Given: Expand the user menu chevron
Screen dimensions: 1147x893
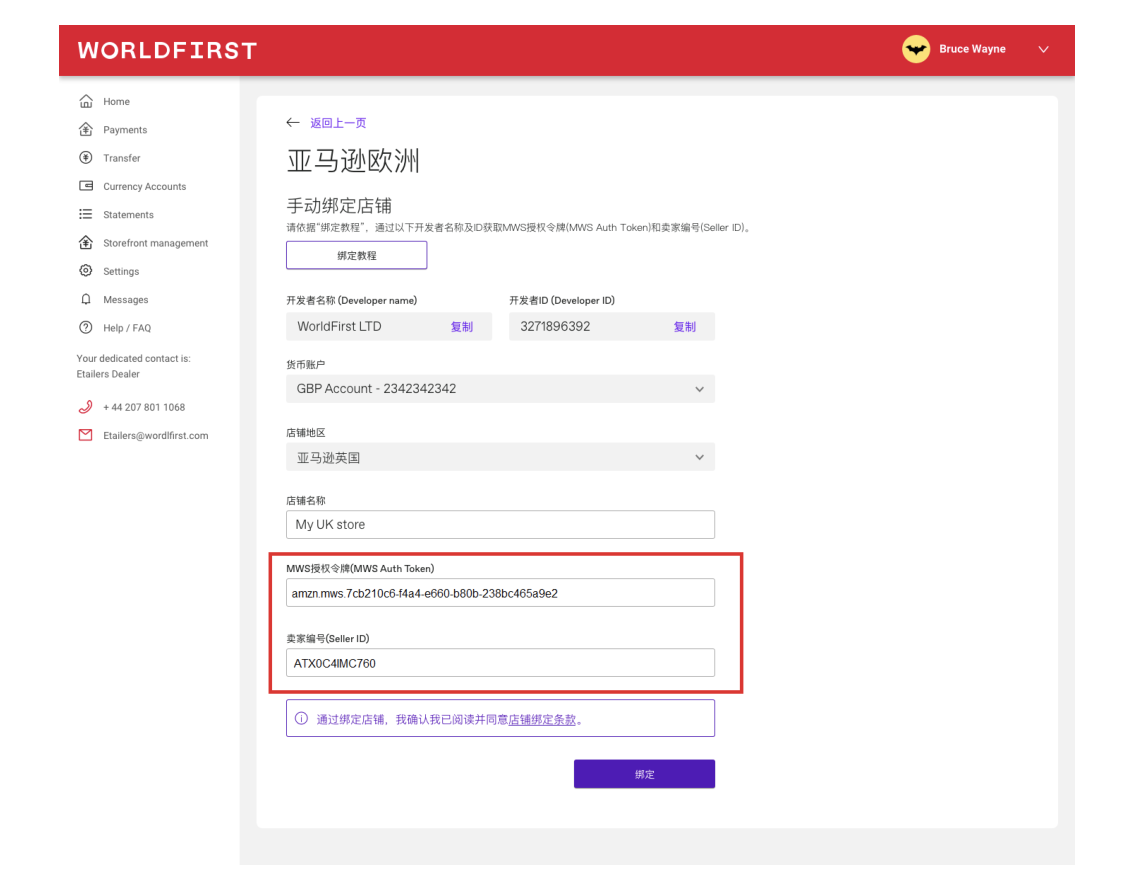Looking at the screenshot, I should pos(1043,49).
